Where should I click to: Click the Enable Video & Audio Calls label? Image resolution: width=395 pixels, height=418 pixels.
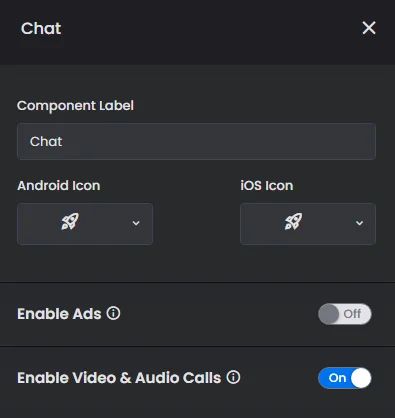click(x=119, y=378)
